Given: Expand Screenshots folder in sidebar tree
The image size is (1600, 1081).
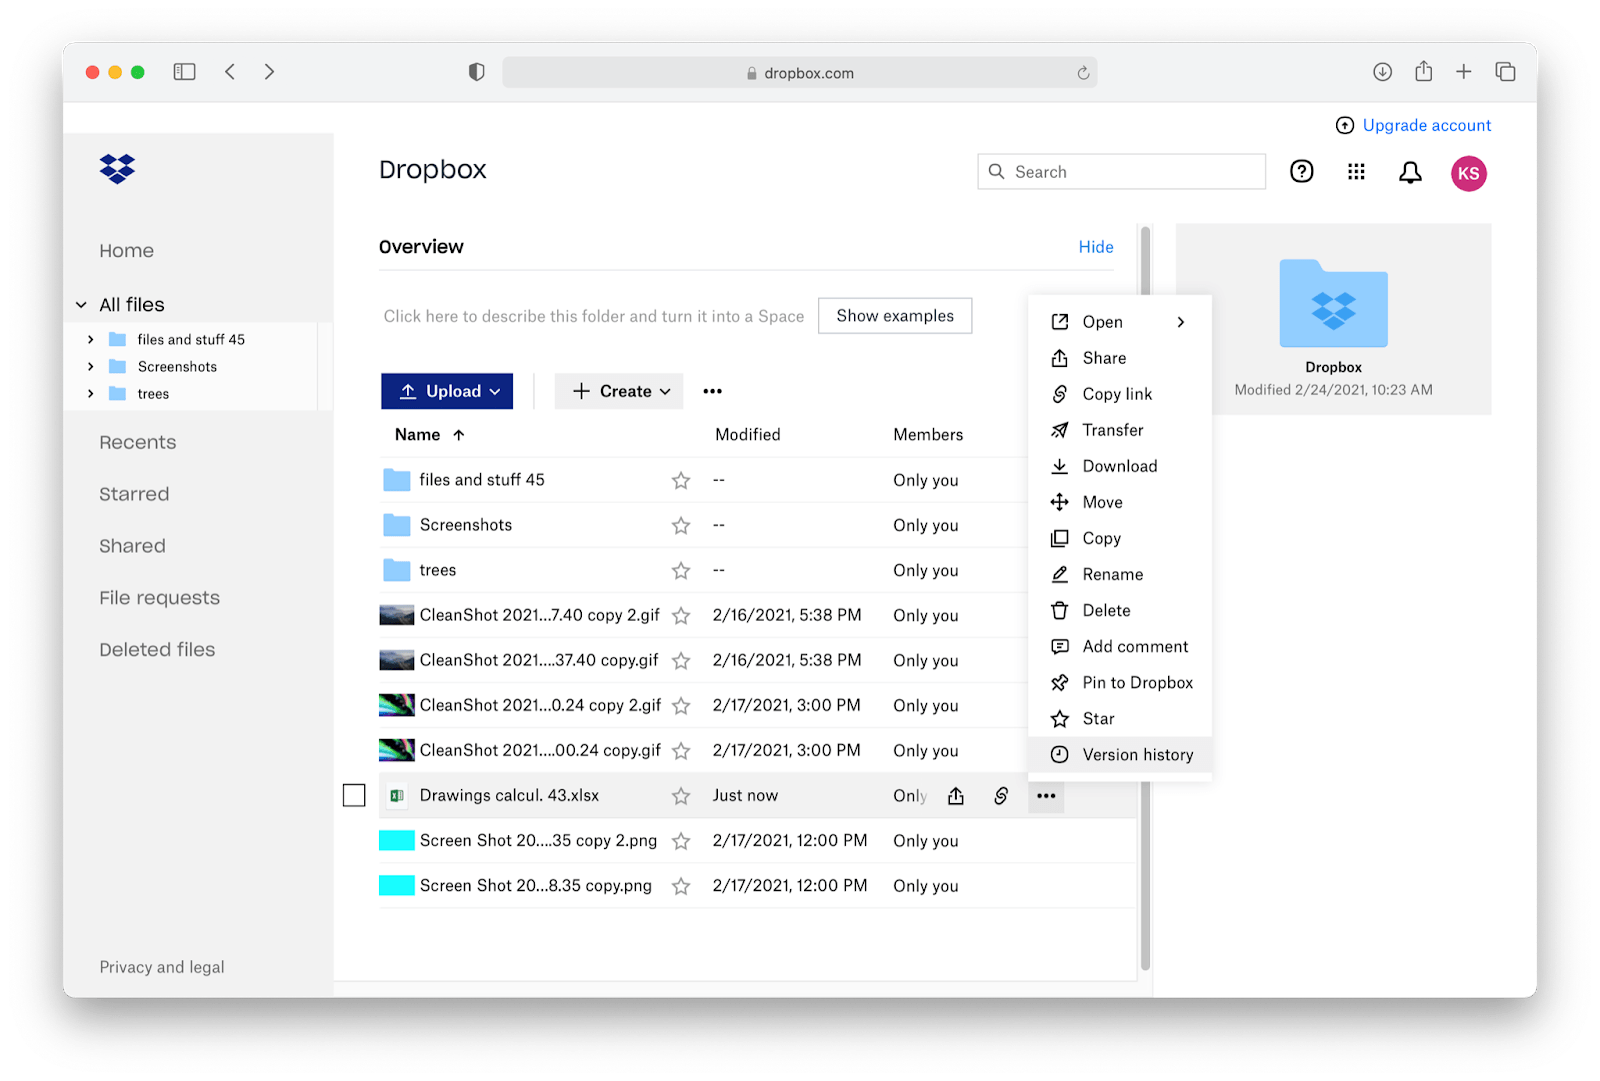Looking at the screenshot, I should pyautogui.click(x=90, y=367).
